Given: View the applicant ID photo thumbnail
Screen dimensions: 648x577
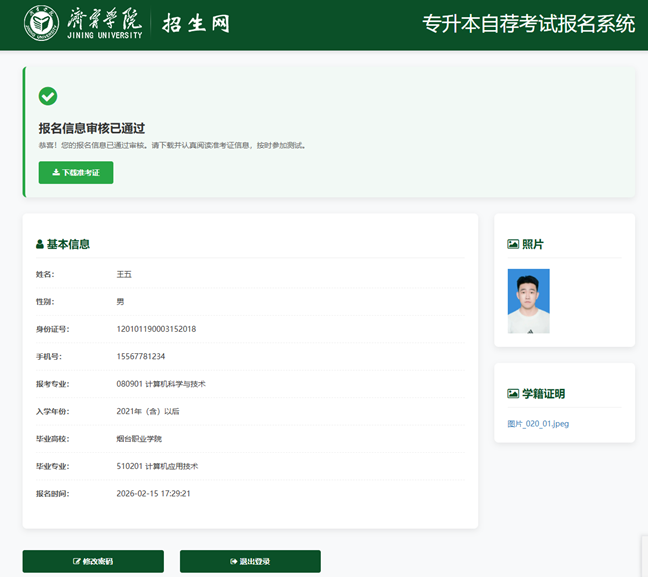Looking at the screenshot, I should point(528,301).
